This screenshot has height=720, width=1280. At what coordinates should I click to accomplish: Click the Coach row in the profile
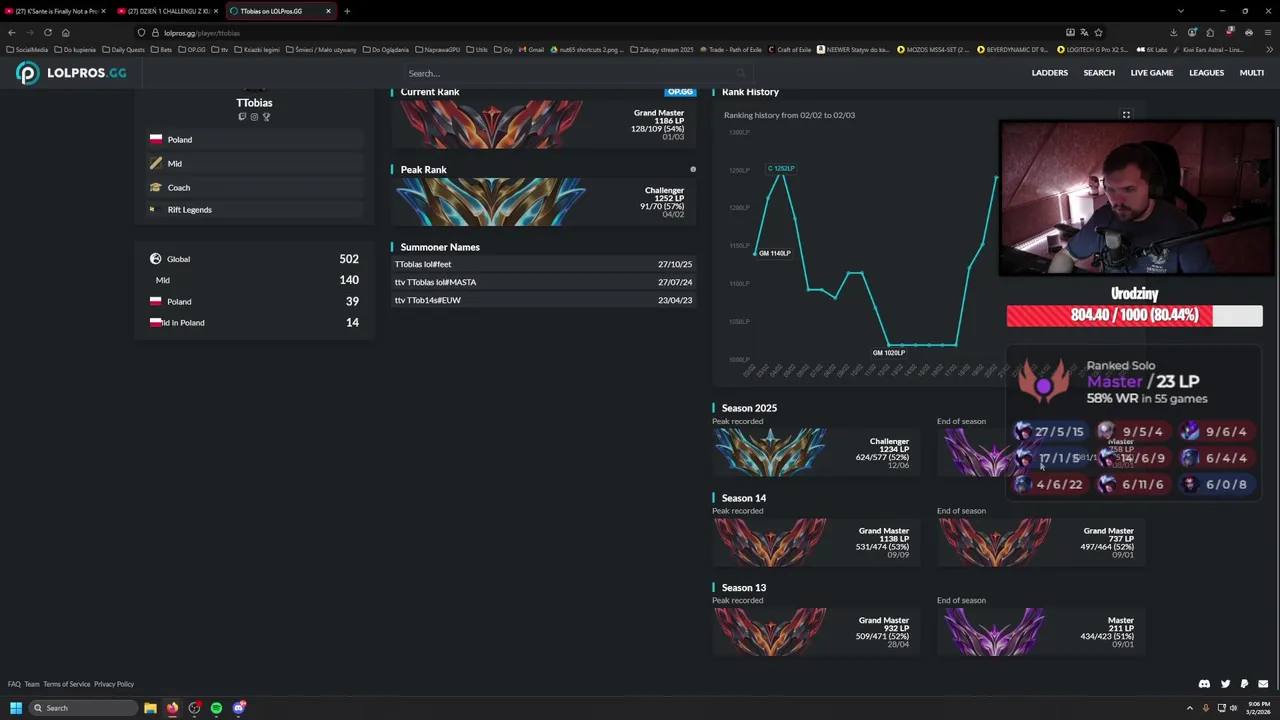point(254,188)
